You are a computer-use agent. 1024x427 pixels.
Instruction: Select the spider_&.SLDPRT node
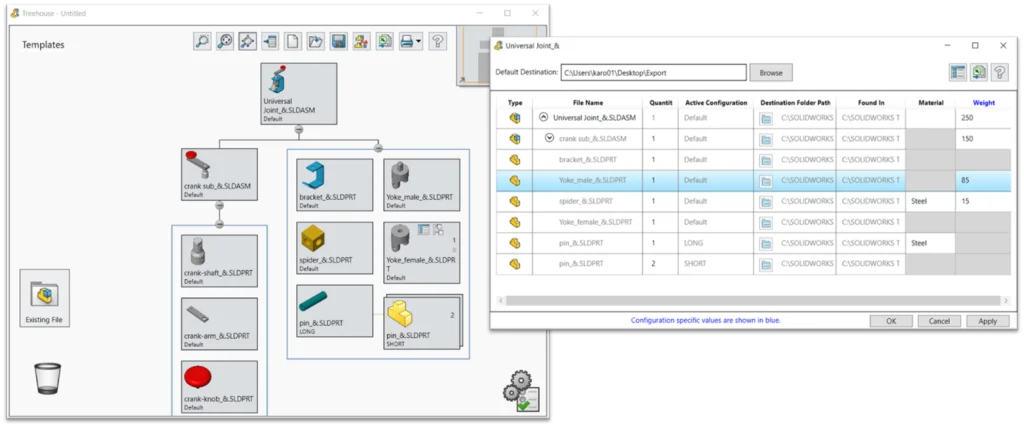[335, 247]
